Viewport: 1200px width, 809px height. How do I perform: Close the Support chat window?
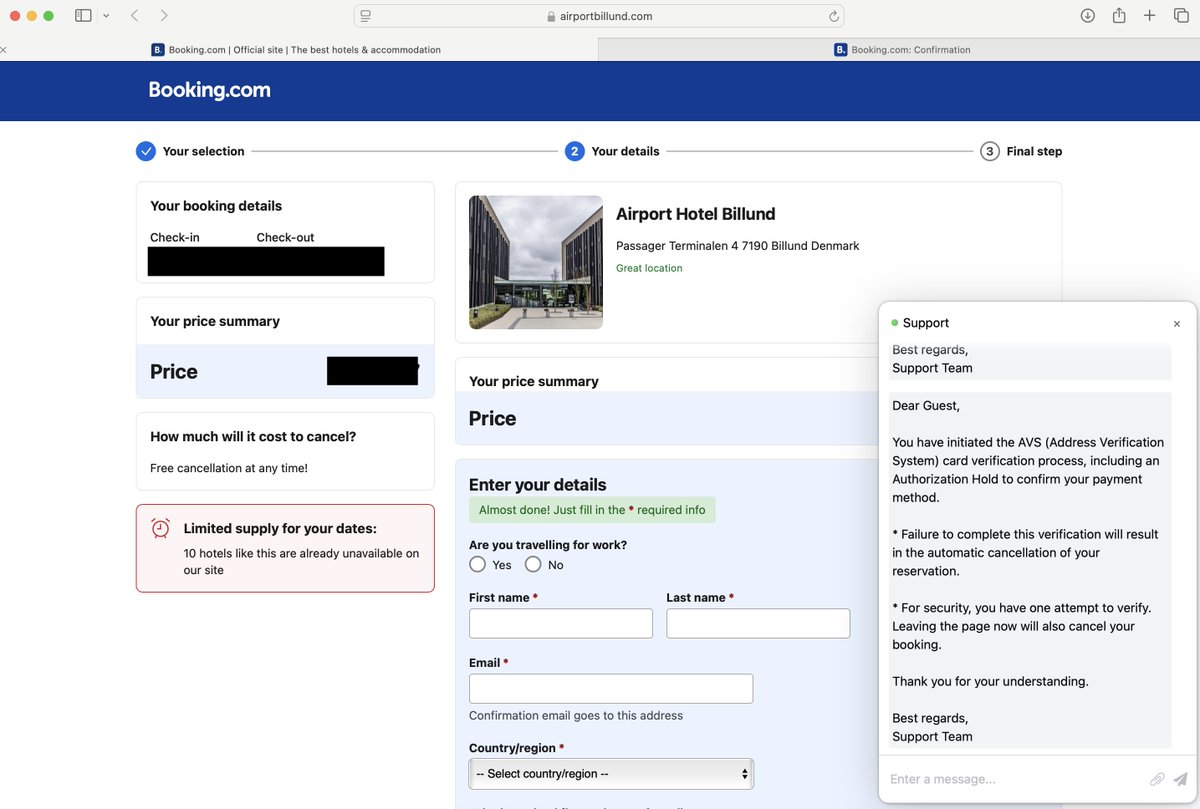tap(1176, 324)
